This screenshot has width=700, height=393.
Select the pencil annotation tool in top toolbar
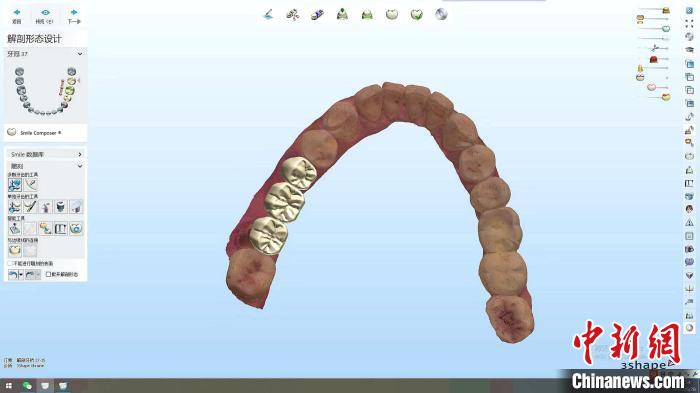point(268,14)
